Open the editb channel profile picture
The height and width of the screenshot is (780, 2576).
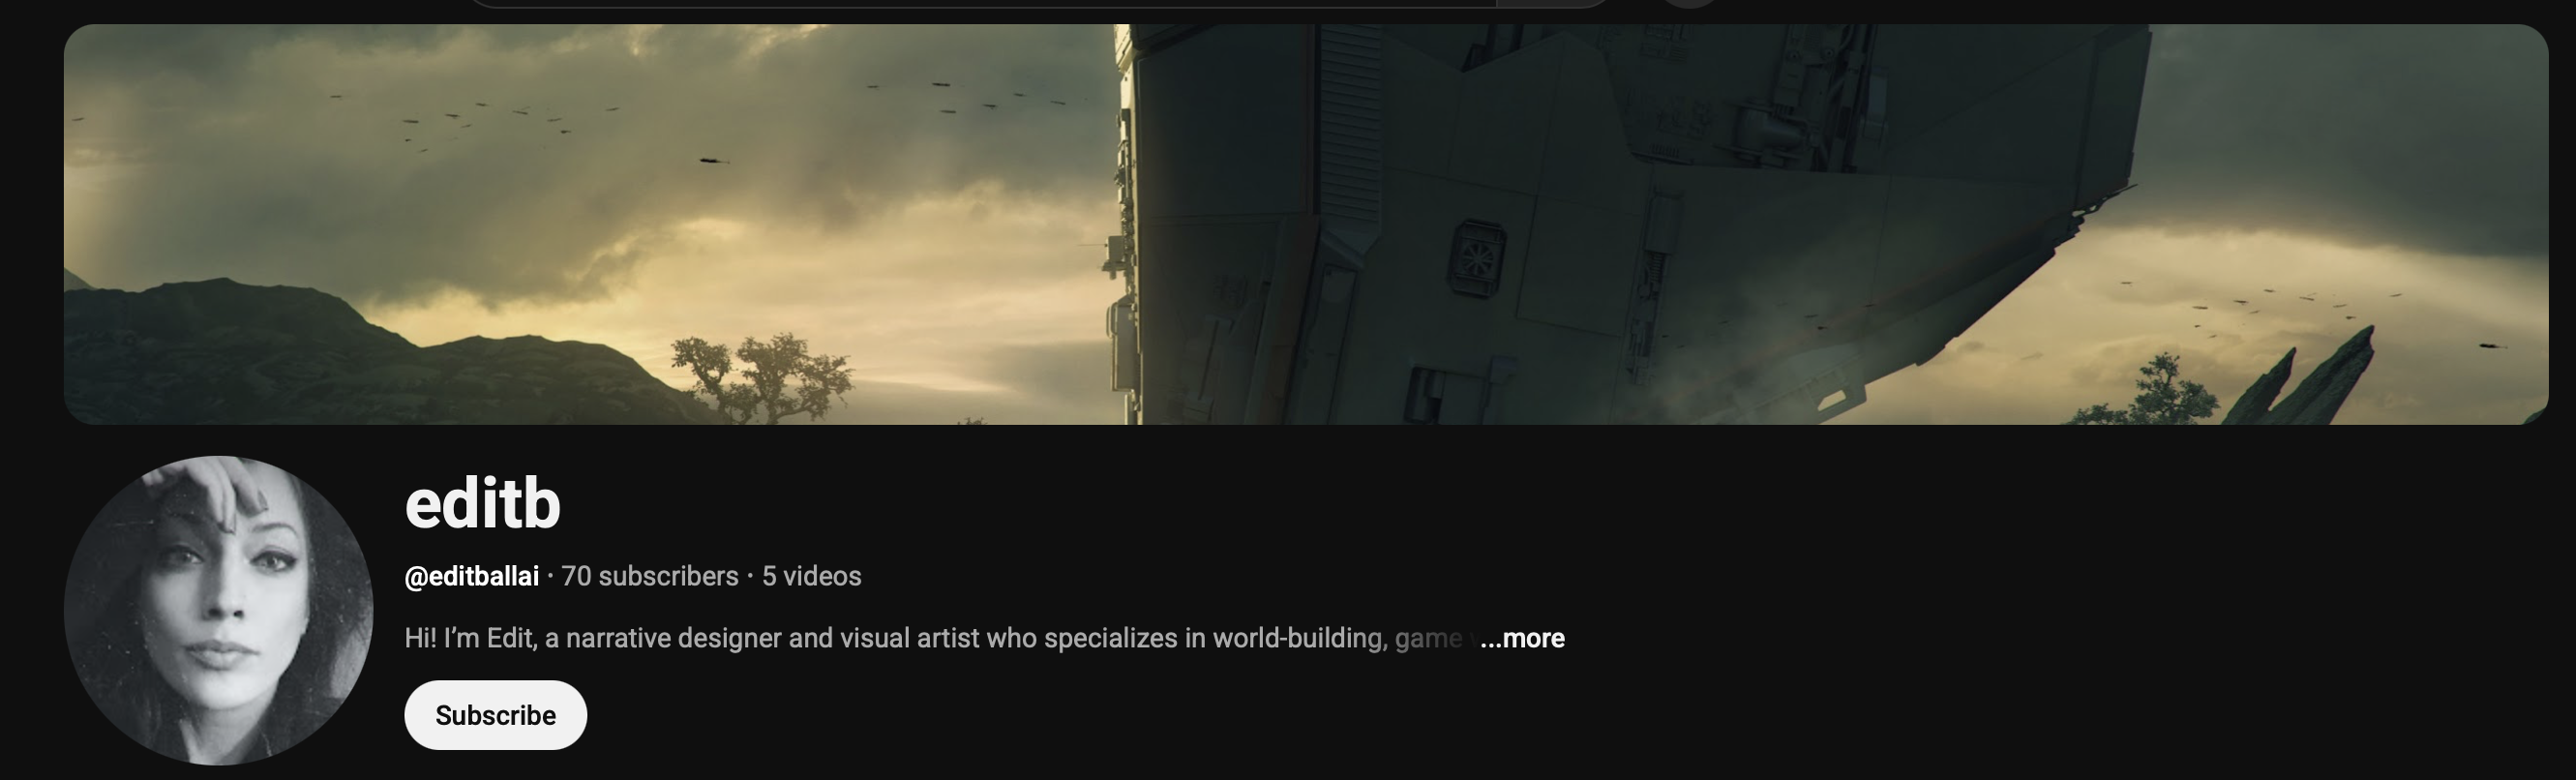(x=218, y=610)
